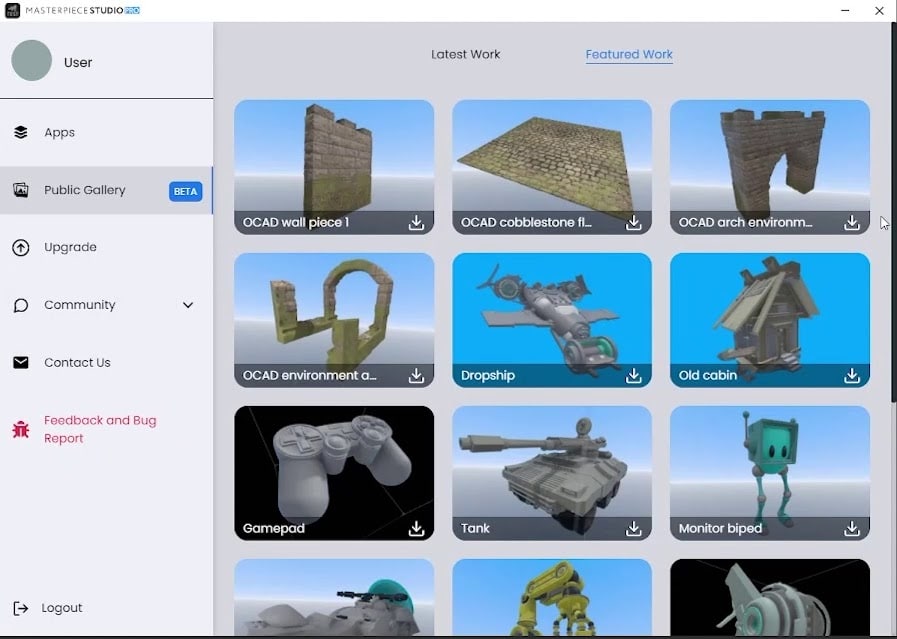Download the Monitor biped model
Viewport: 897px width, 639px height.
tap(851, 529)
